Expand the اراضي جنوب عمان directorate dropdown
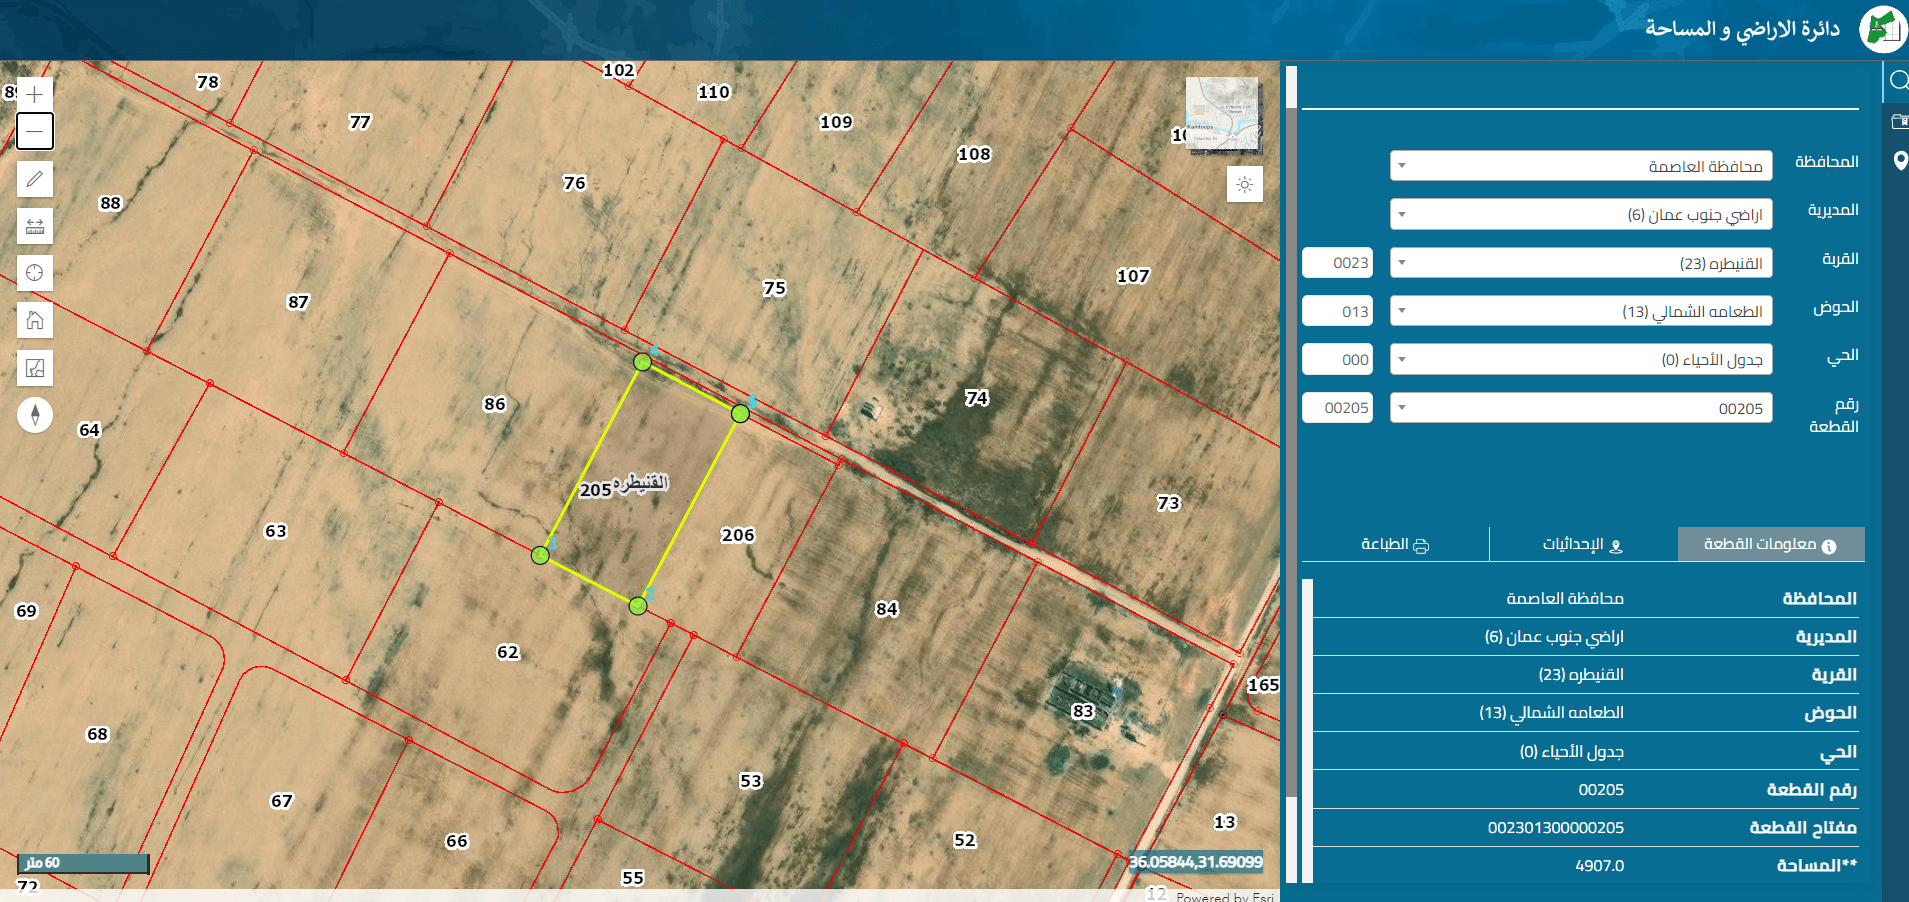 [1581, 214]
